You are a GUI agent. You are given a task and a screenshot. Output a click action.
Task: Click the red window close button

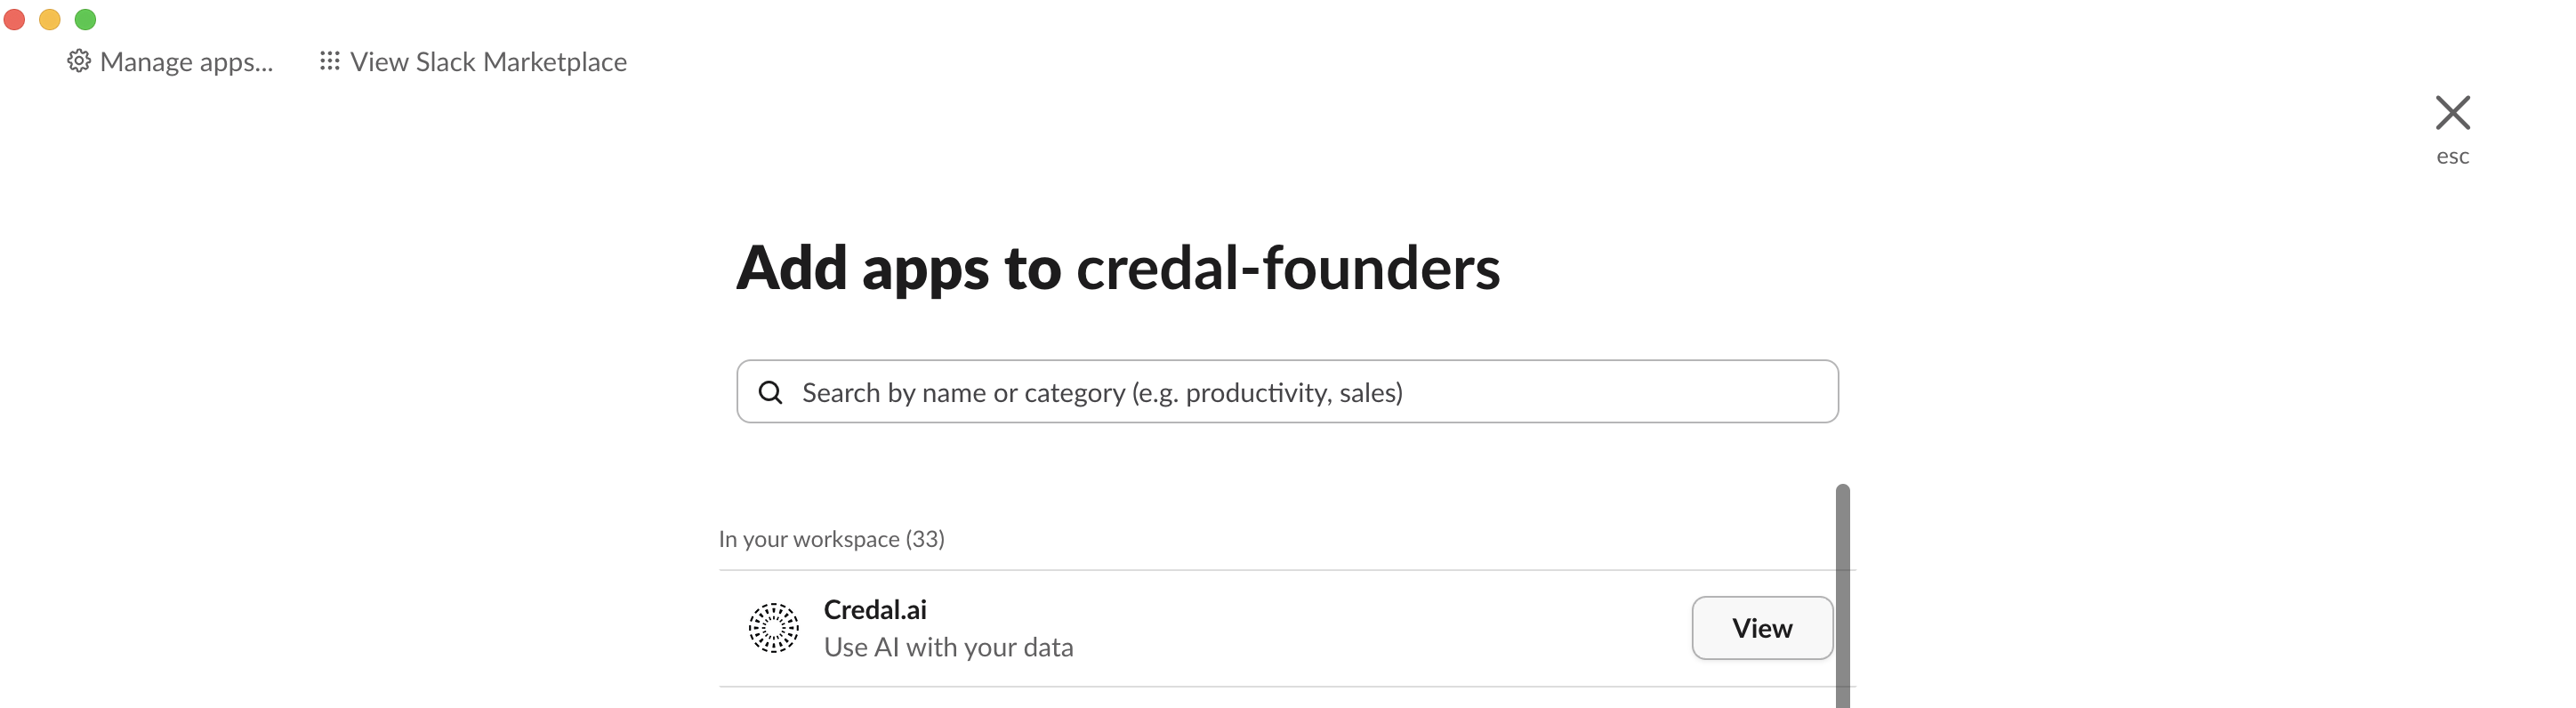[14, 19]
